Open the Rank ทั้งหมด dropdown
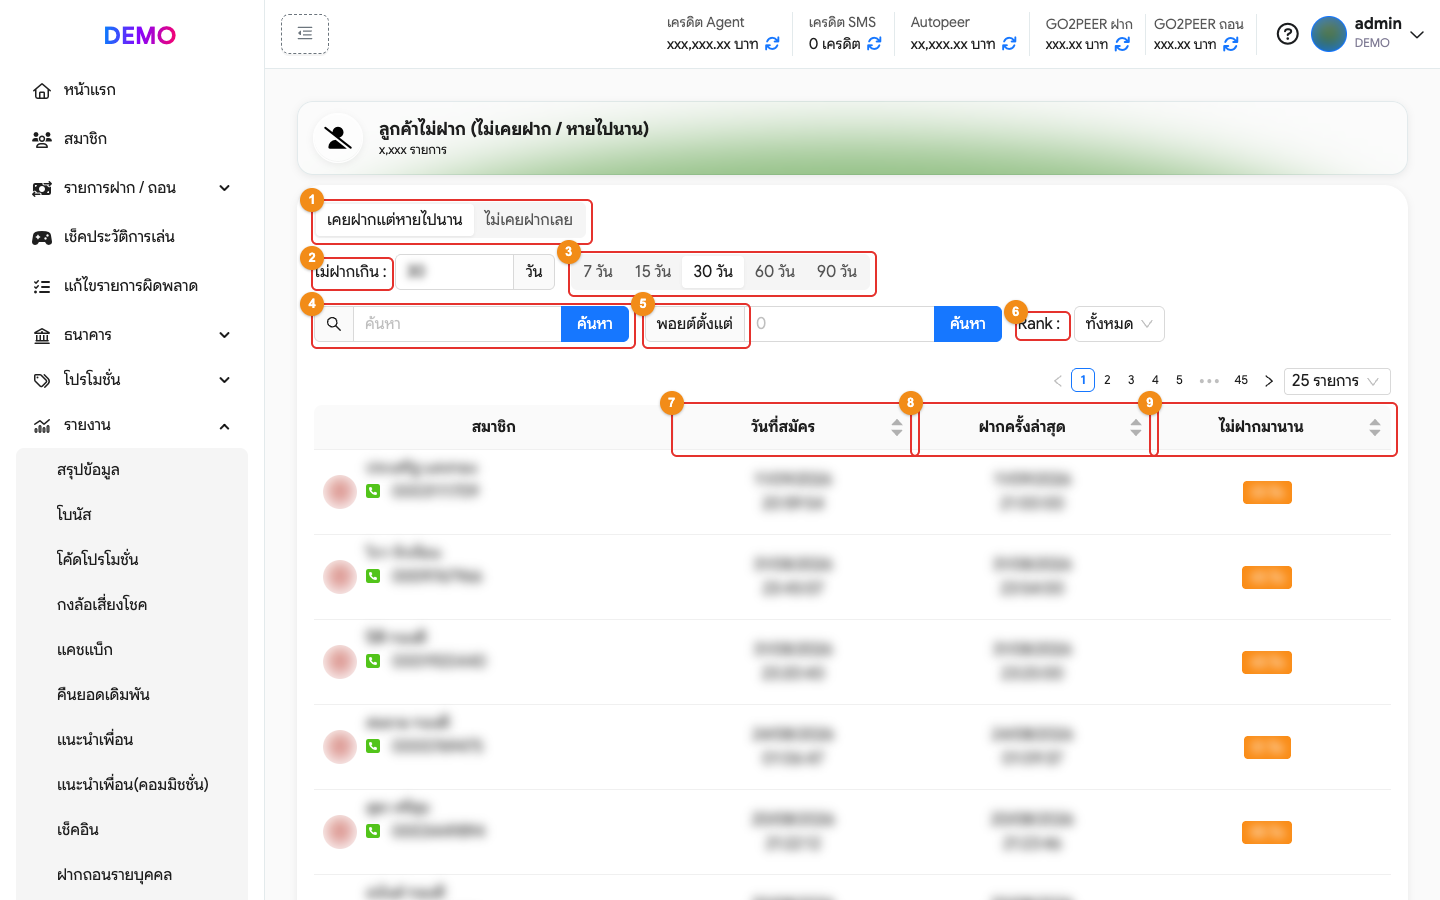Image resolution: width=1440 pixels, height=900 pixels. 1119,324
